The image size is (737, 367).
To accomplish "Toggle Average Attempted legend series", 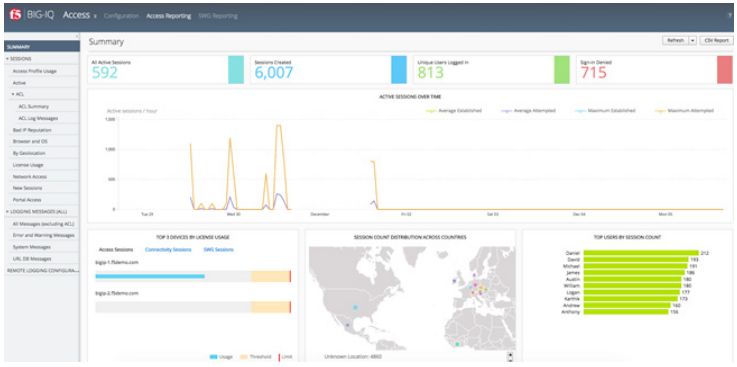I will (x=528, y=111).
